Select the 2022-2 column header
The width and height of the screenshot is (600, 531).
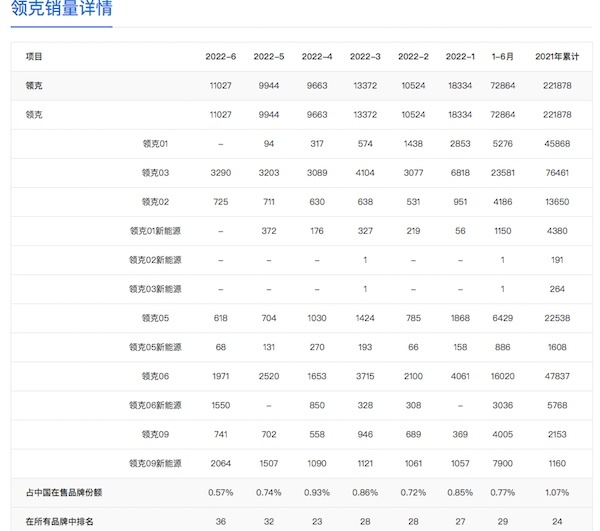tap(413, 57)
